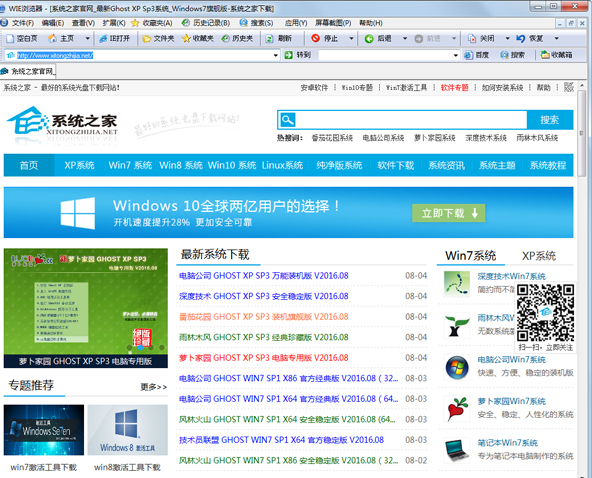
Task: Open the 软件专题 top link in red
Action: click(455, 88)
